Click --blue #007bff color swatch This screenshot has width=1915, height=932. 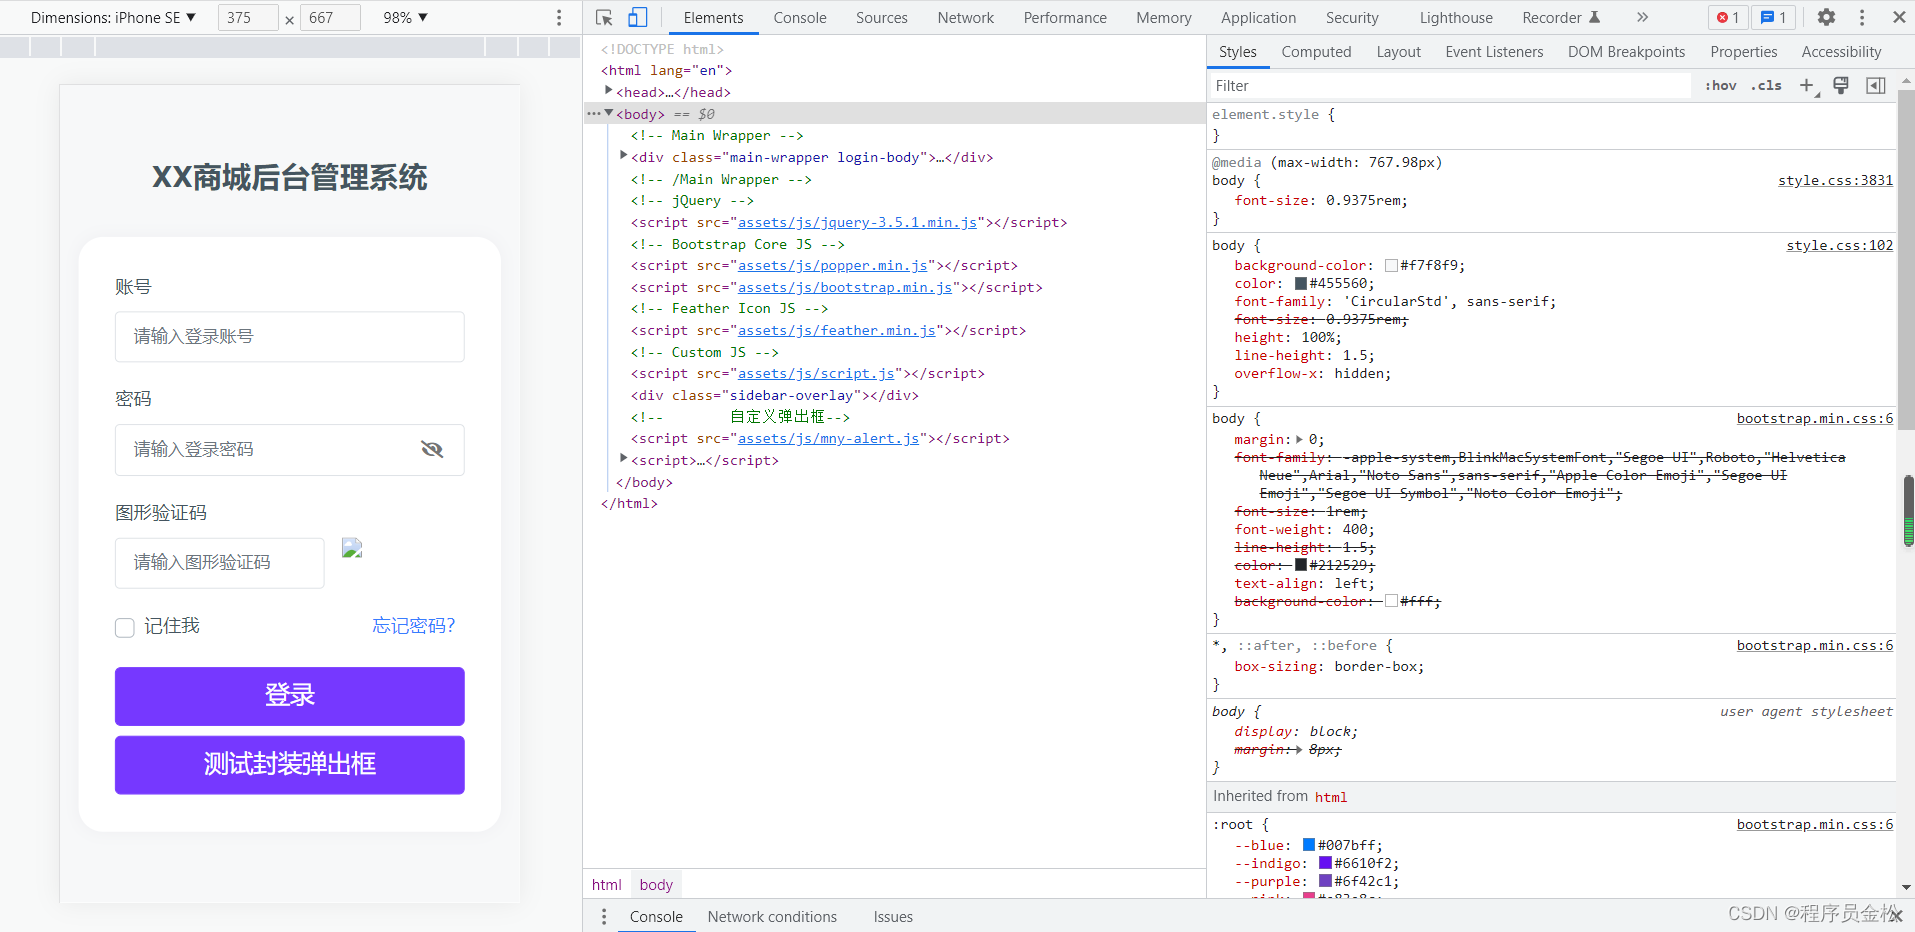(x=1309, y=845)
